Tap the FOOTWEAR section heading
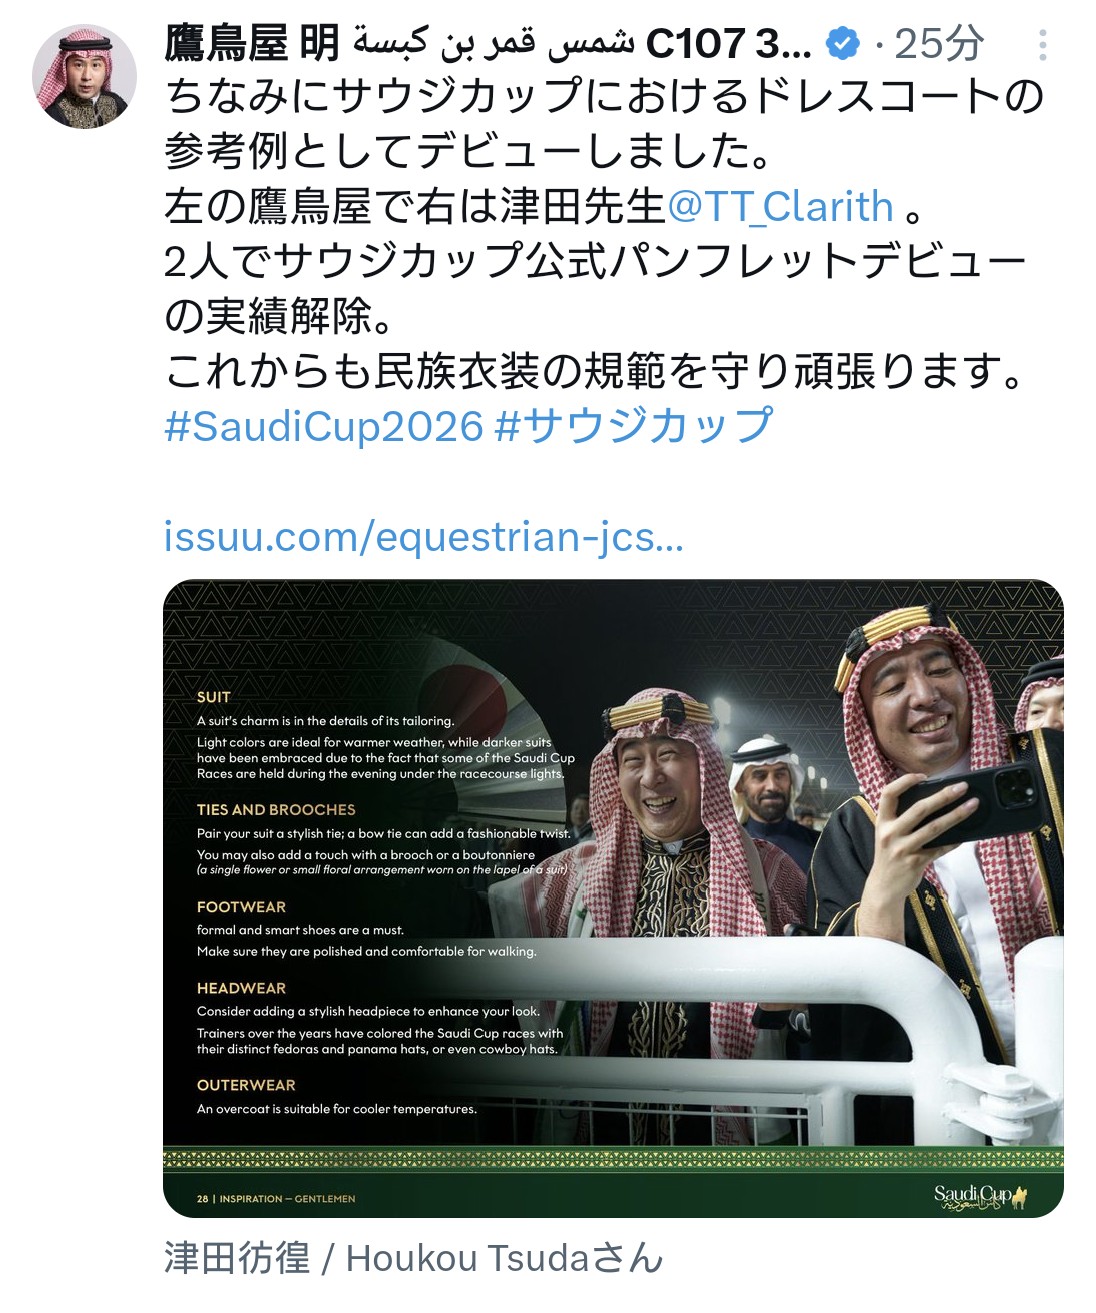Screen dimensions: 1096x1313 click(x=241, y=907)
